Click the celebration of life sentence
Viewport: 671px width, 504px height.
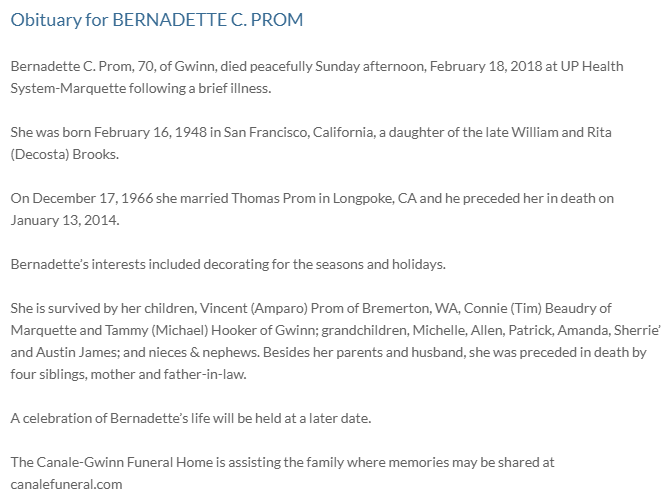pyautogui.click(x=191, y=418)
